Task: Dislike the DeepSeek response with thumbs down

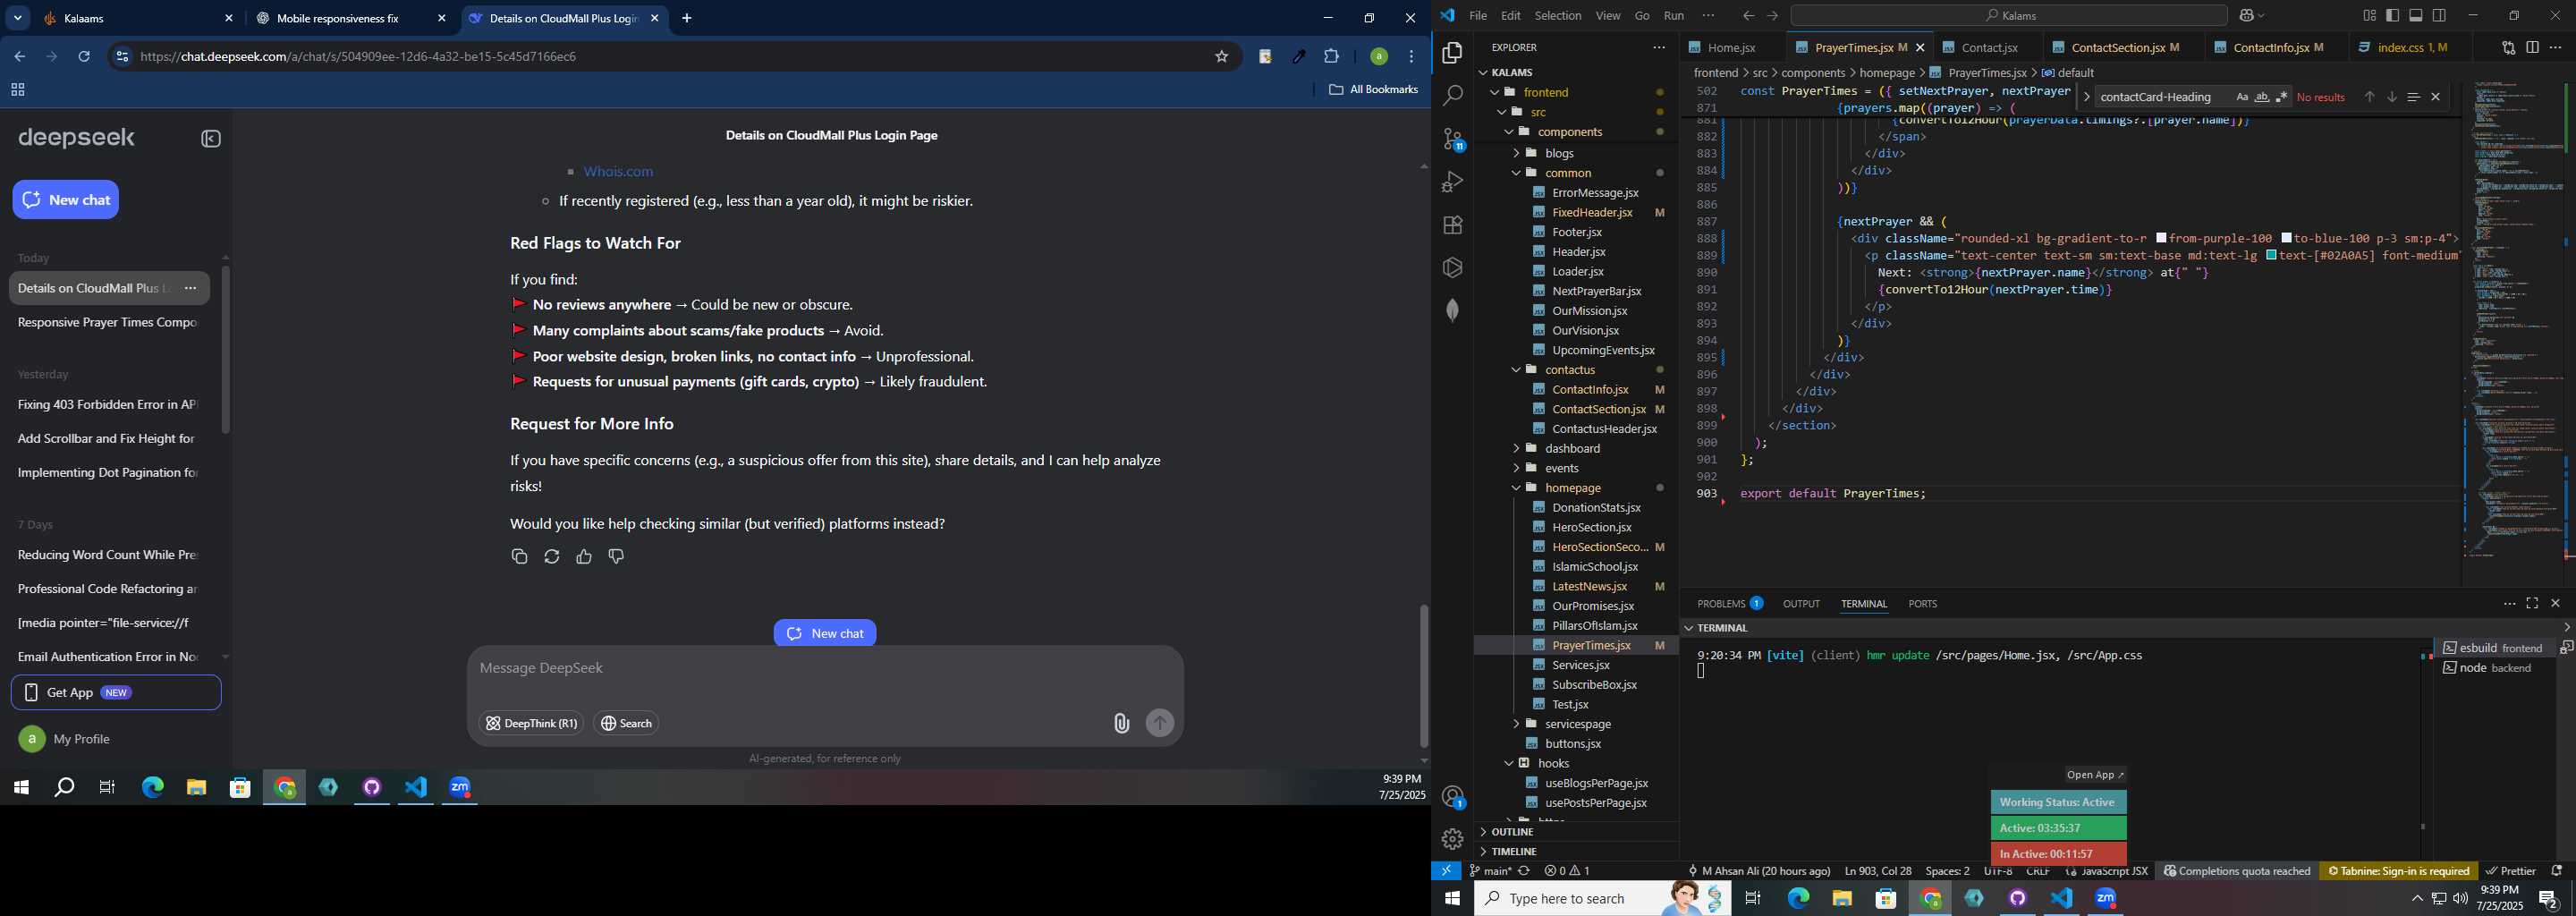Action: (616, 557)
